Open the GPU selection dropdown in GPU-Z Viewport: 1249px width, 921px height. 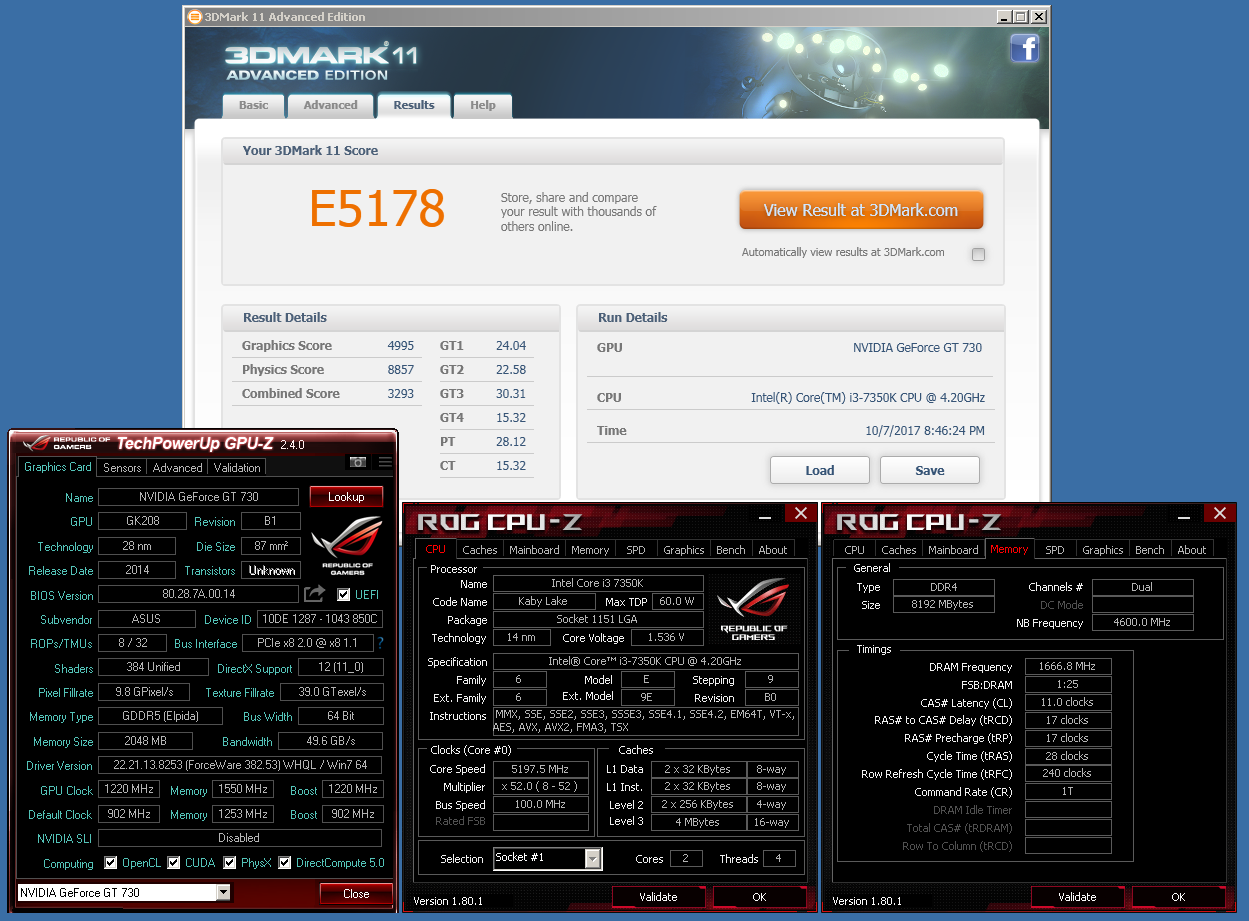[222, 892]
